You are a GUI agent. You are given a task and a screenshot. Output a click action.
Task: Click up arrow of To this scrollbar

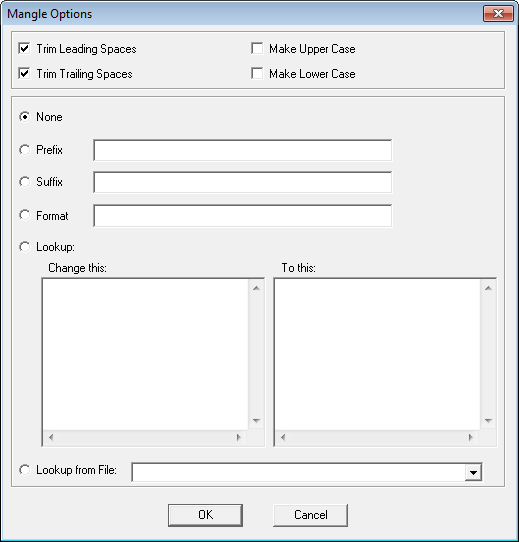[x=488, y=288]
